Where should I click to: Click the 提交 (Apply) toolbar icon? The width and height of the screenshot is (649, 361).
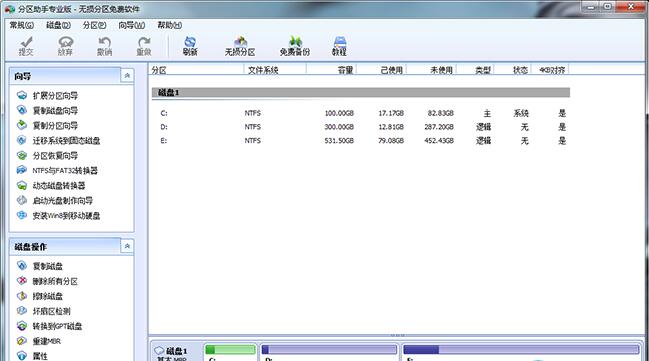(x=26, y=46)
